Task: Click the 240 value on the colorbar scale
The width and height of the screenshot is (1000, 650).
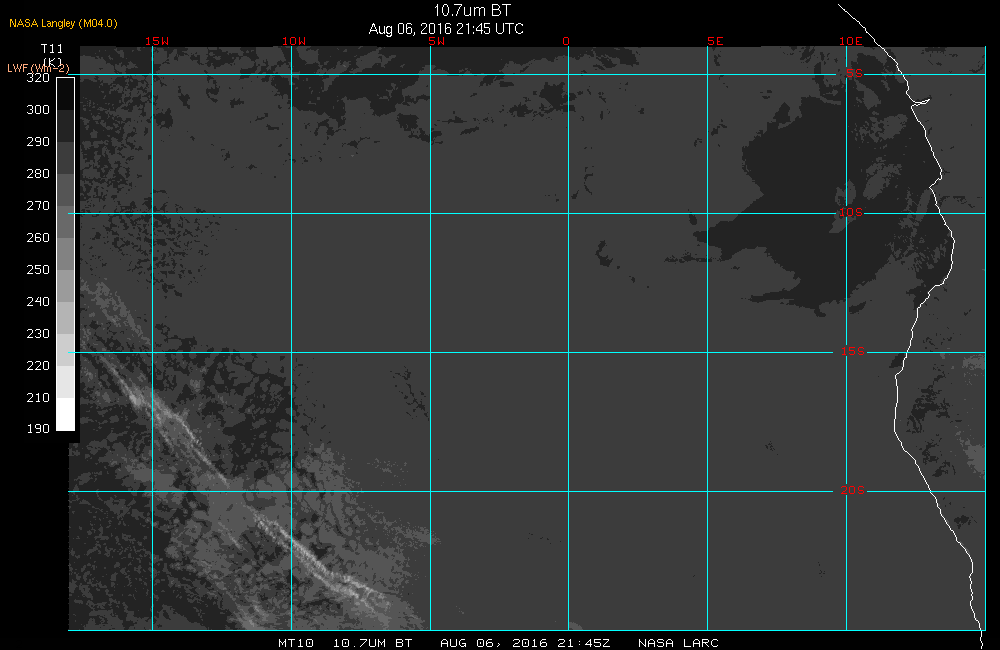Action: coord(38,301)
